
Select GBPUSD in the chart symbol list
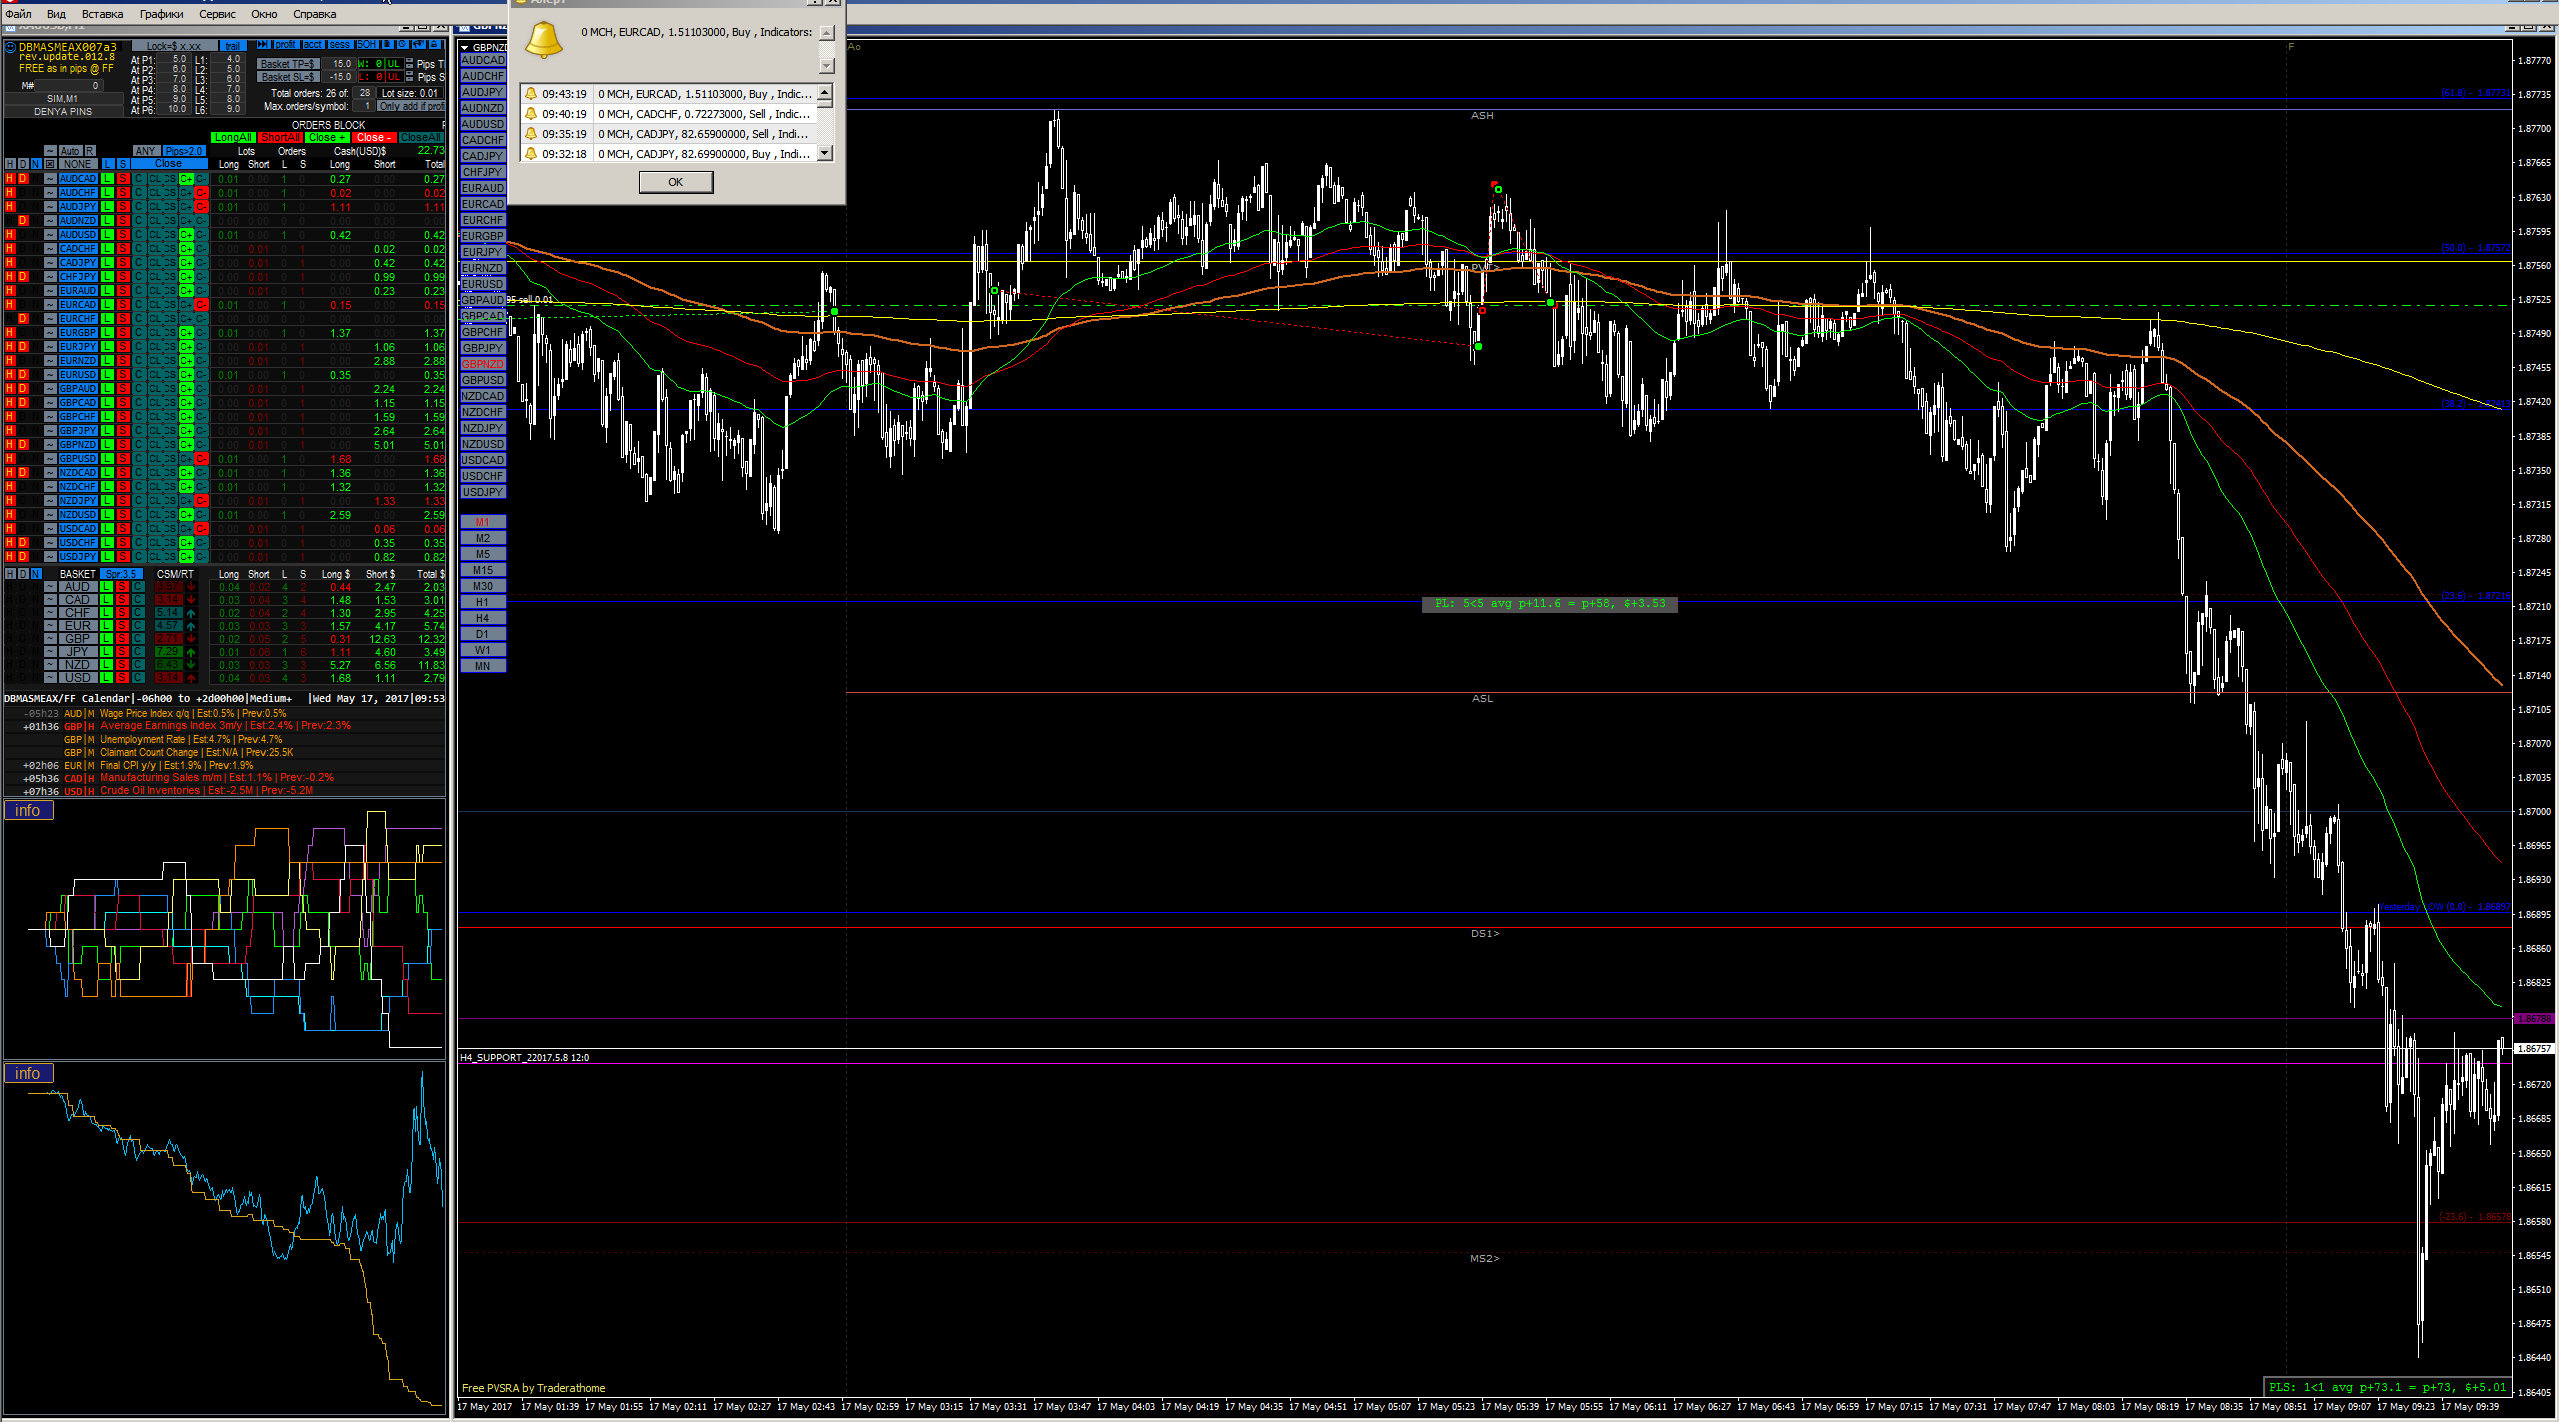tap(483, 380)
